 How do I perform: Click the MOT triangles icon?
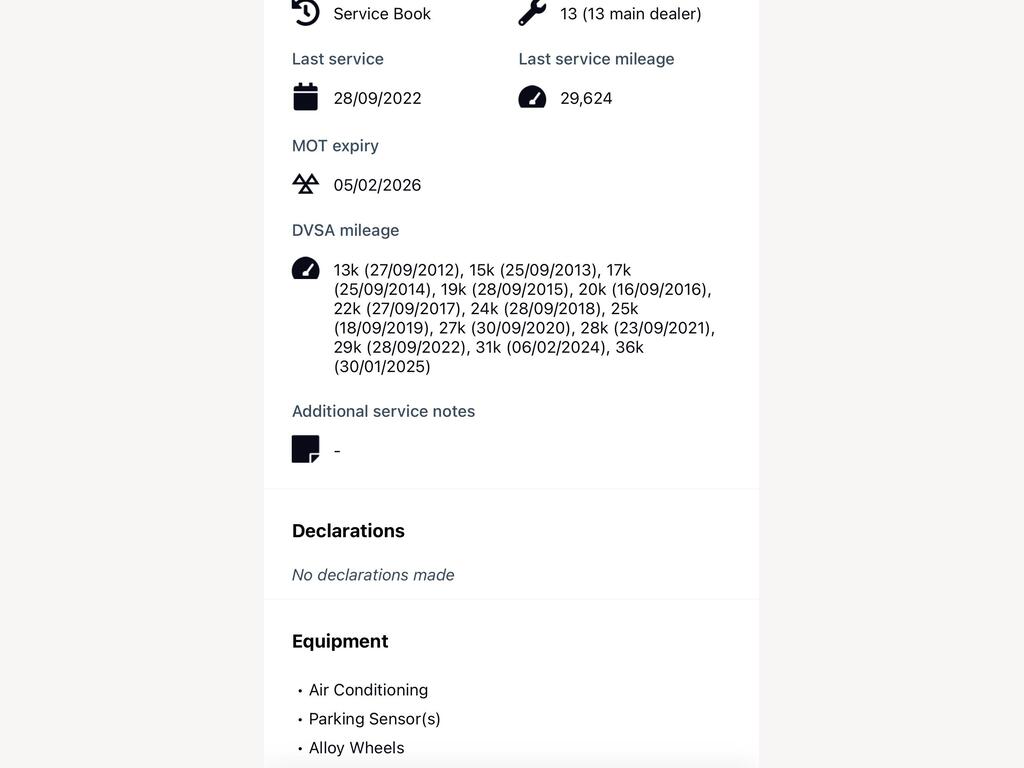[305, 184]
